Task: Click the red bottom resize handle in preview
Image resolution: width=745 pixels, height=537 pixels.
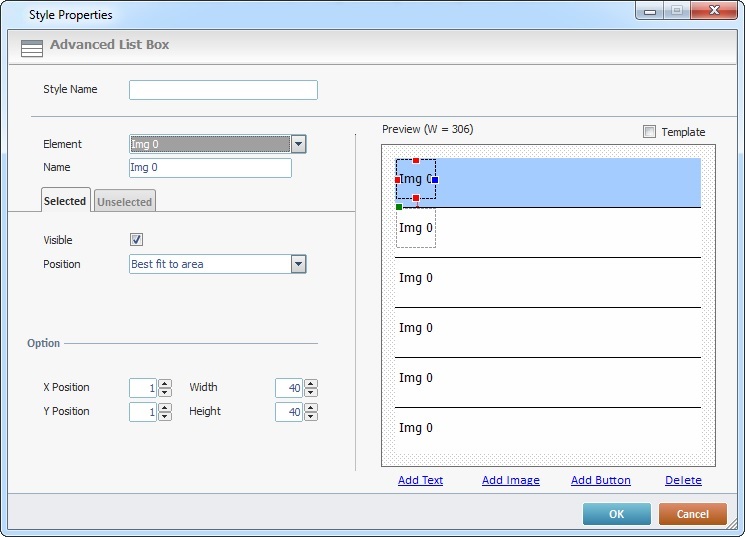Action: tap(416, 199)
